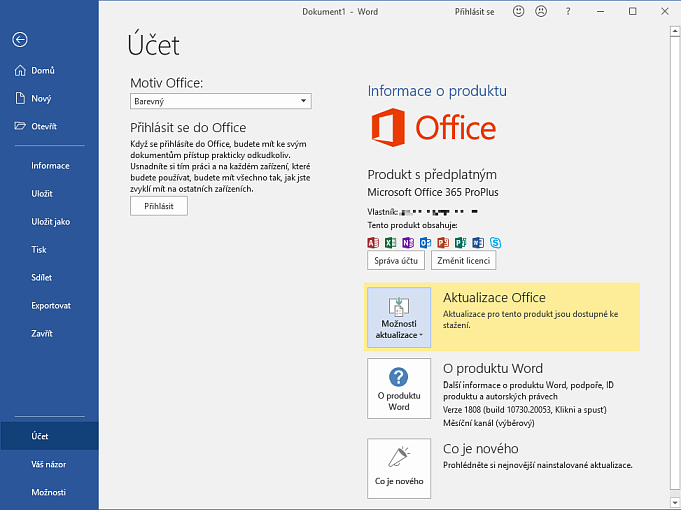Screen dimensions: 681x510
Task: Click the Aktualizace Office heading
Action: tap(494, 297)
